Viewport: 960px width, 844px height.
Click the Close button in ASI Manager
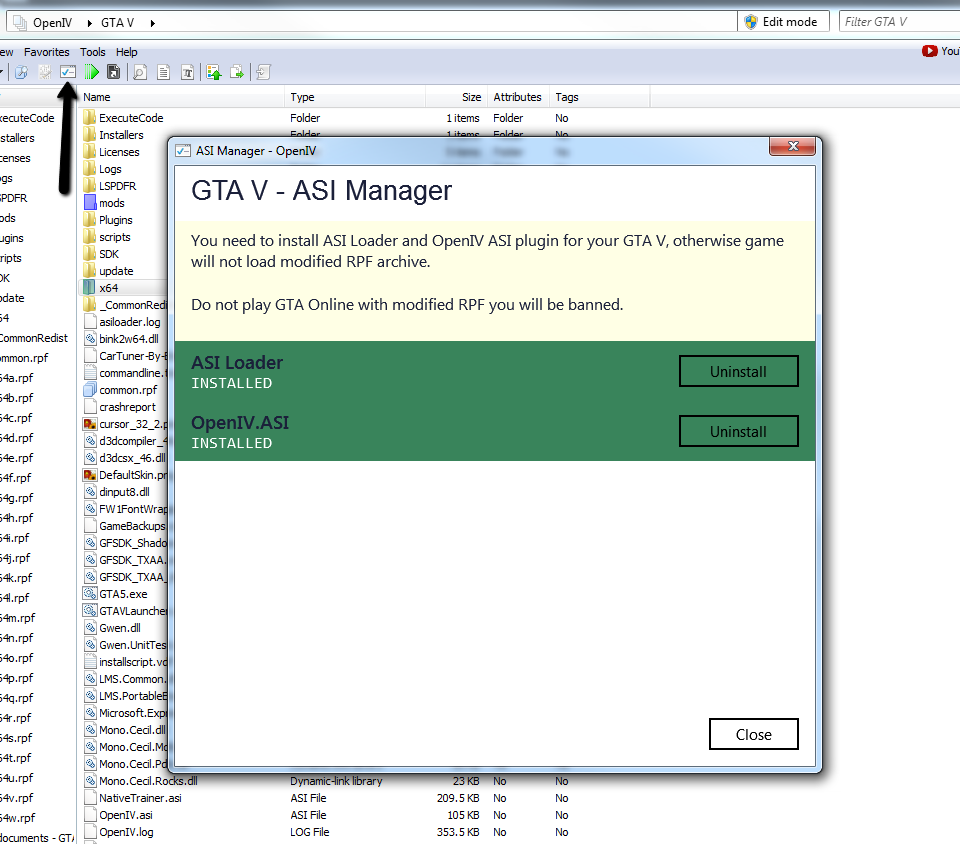point(754,734)
